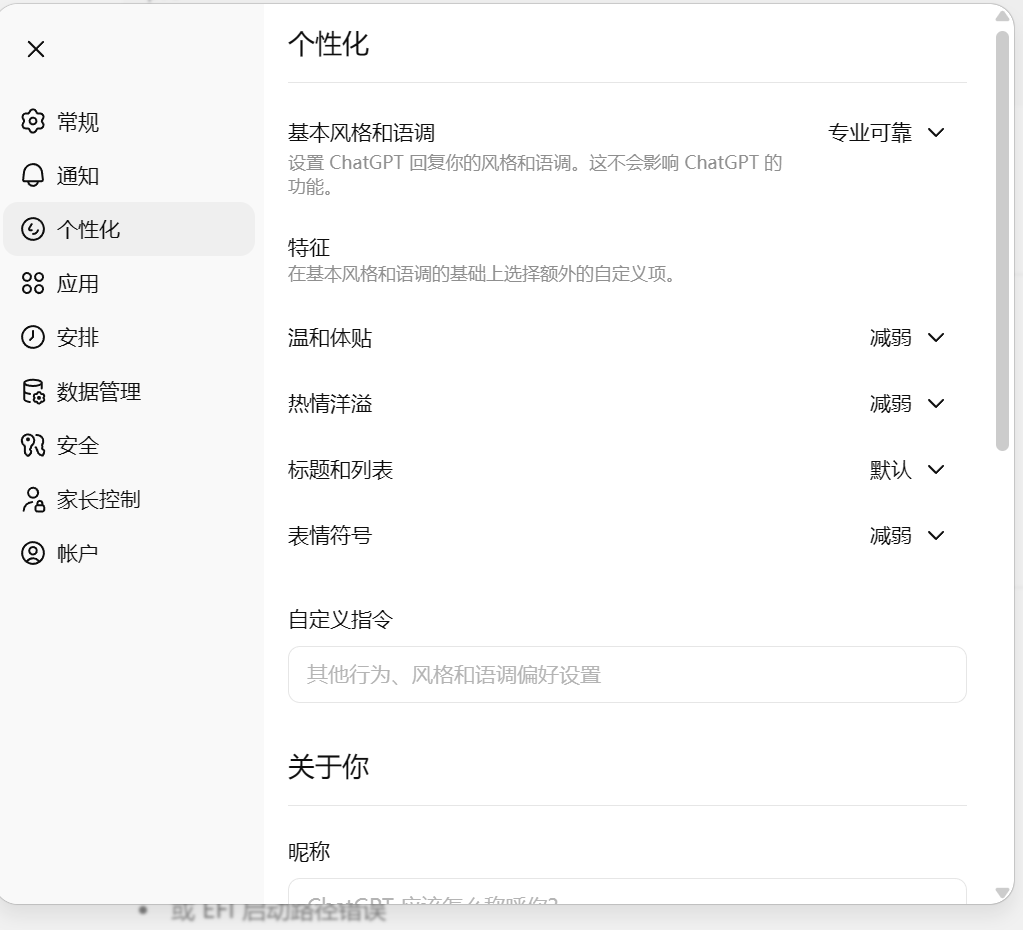Open the 标题和列表 dropdown set to 默认
This screenshot has width=1023, height=930.
coord(907,469)
